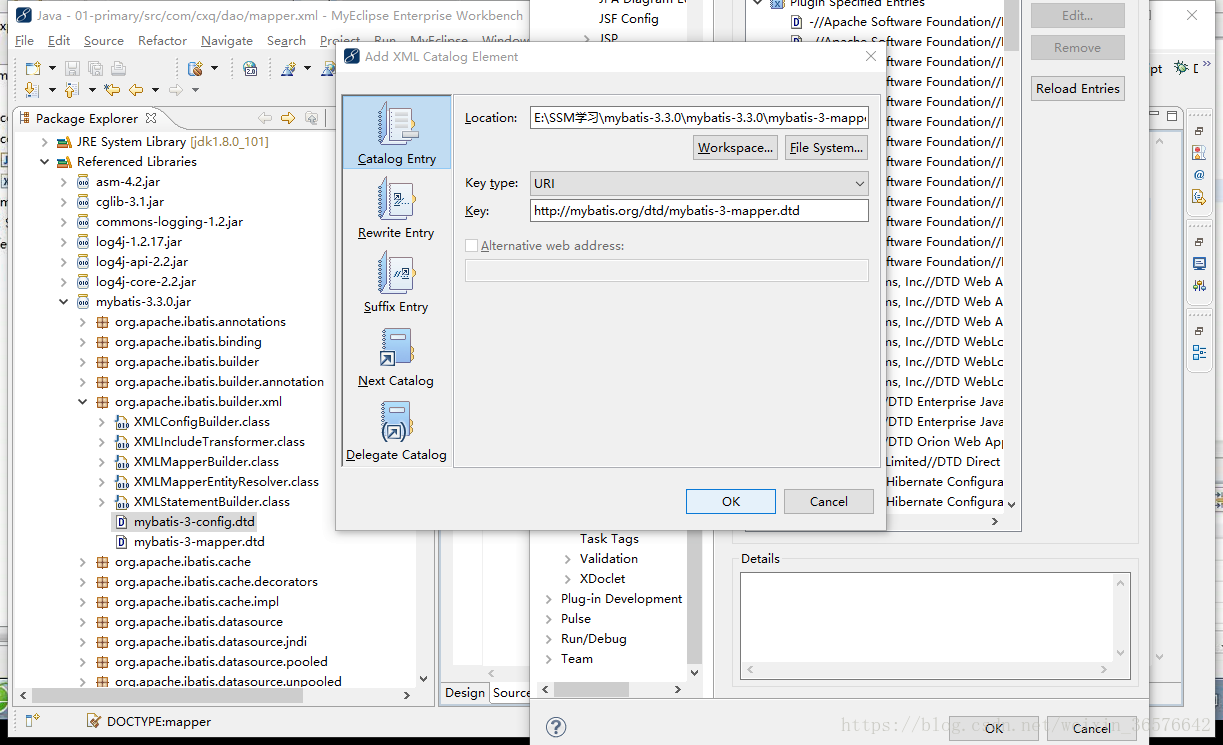Click the 2.0 web browser toolbar icon
The height and width of the screenshot is (745, 1223).
click(250, 68)
